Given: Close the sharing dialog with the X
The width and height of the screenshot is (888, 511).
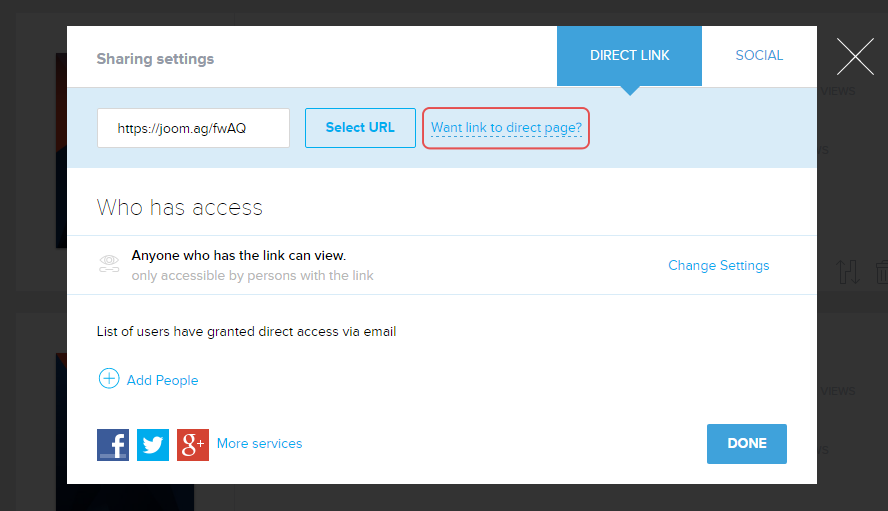Looking at the screenshot, I should pyautogui.click(x=855, y=56).
